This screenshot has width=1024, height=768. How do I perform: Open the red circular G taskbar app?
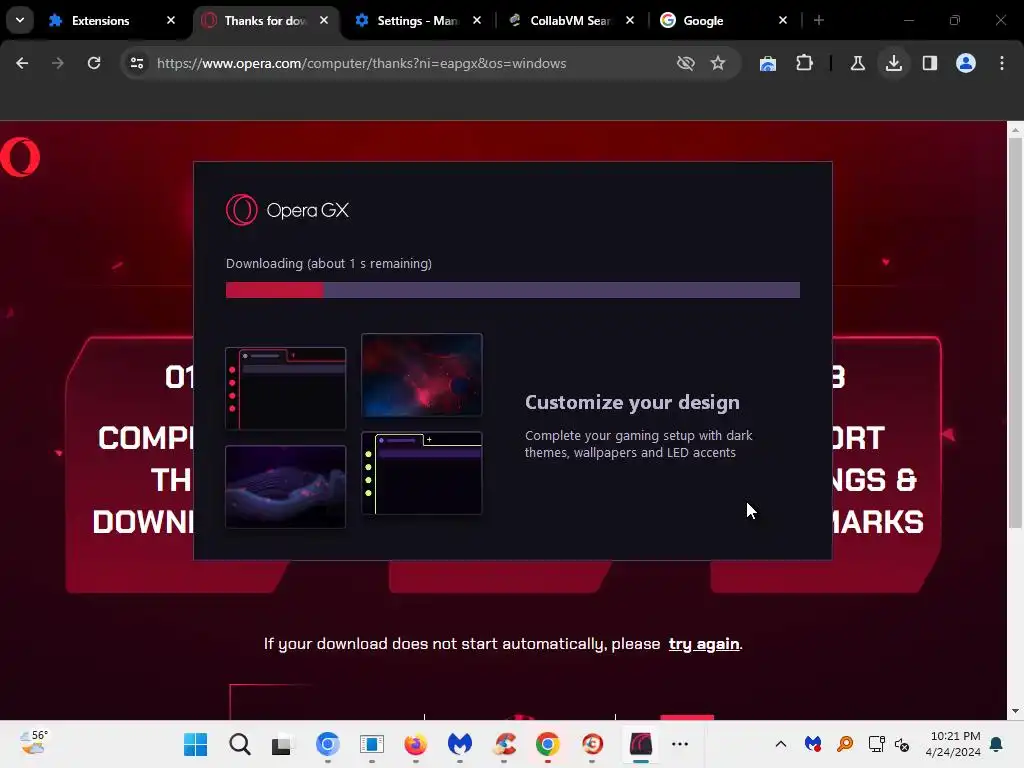pyautogui.click(x=592, y=744)
